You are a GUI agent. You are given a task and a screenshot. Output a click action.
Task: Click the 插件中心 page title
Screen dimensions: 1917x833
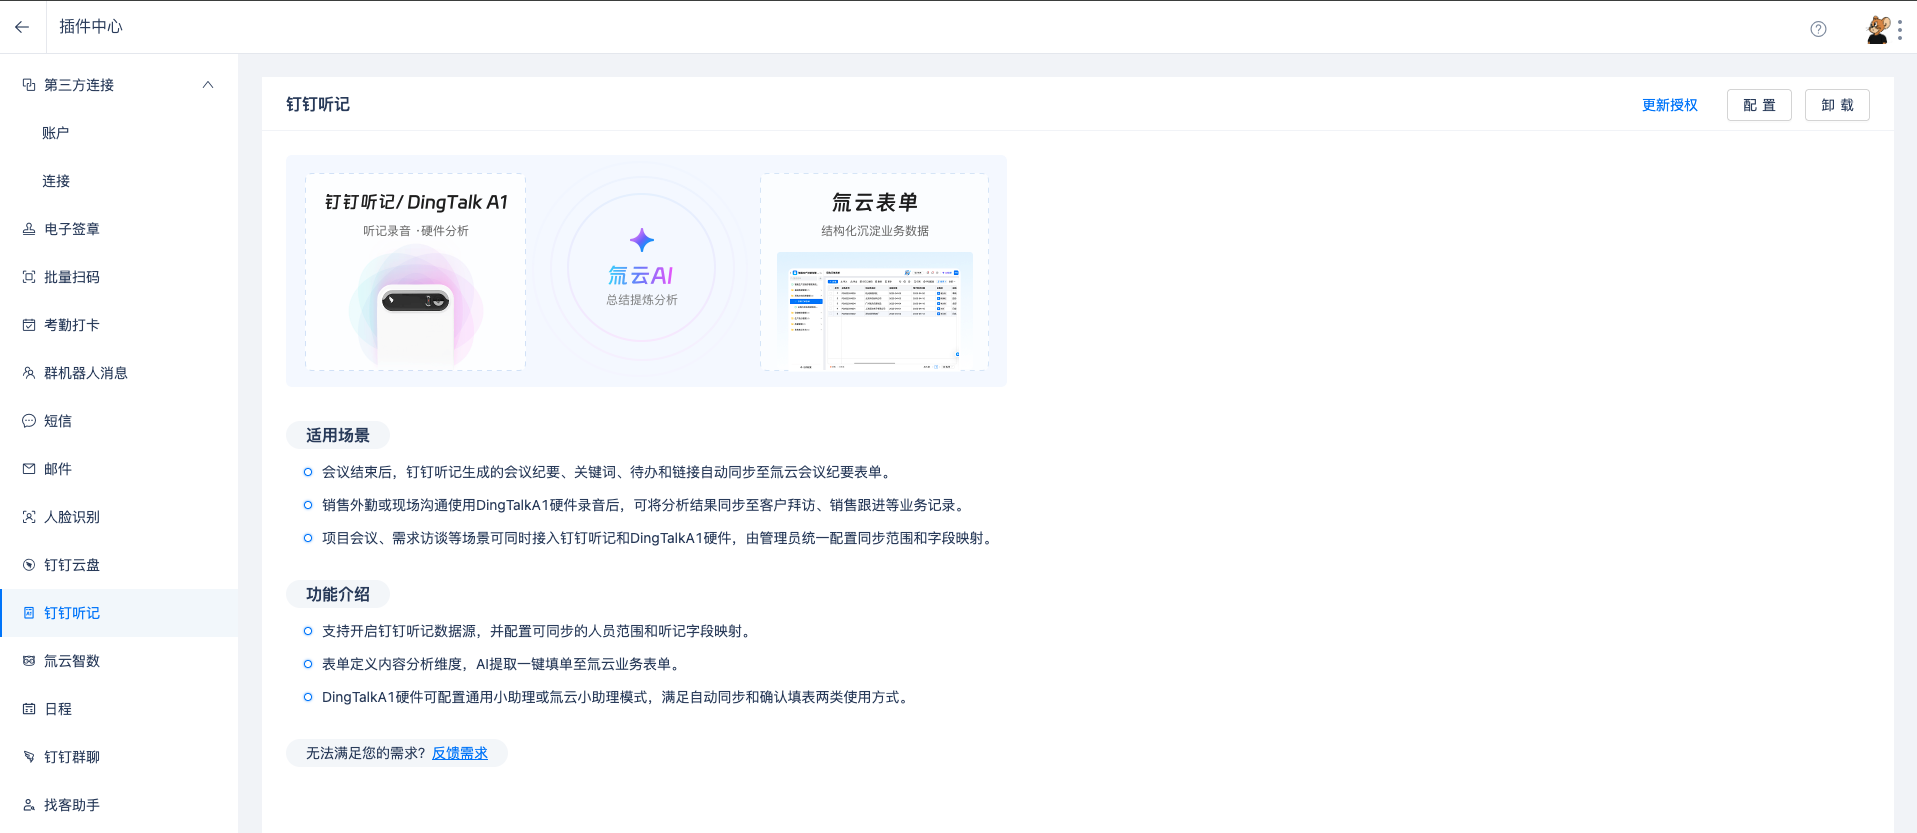[91, 27]
